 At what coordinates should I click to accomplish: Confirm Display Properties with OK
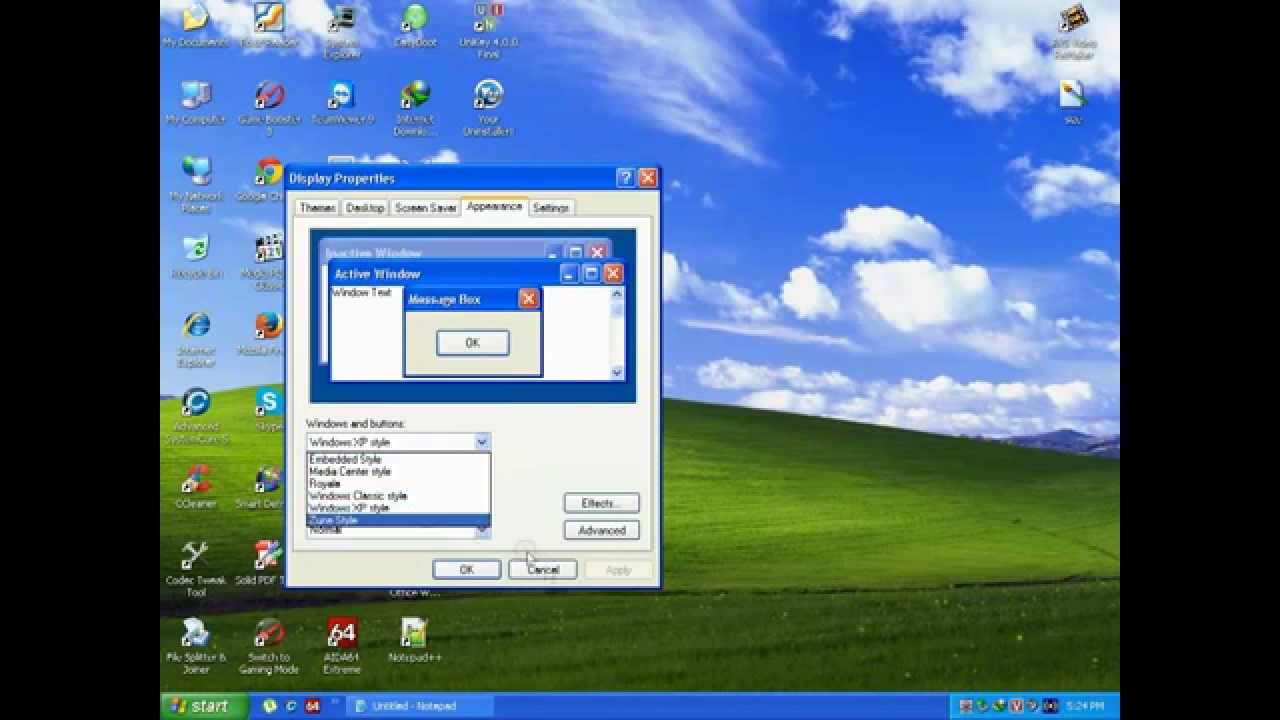tap(466, 569)
